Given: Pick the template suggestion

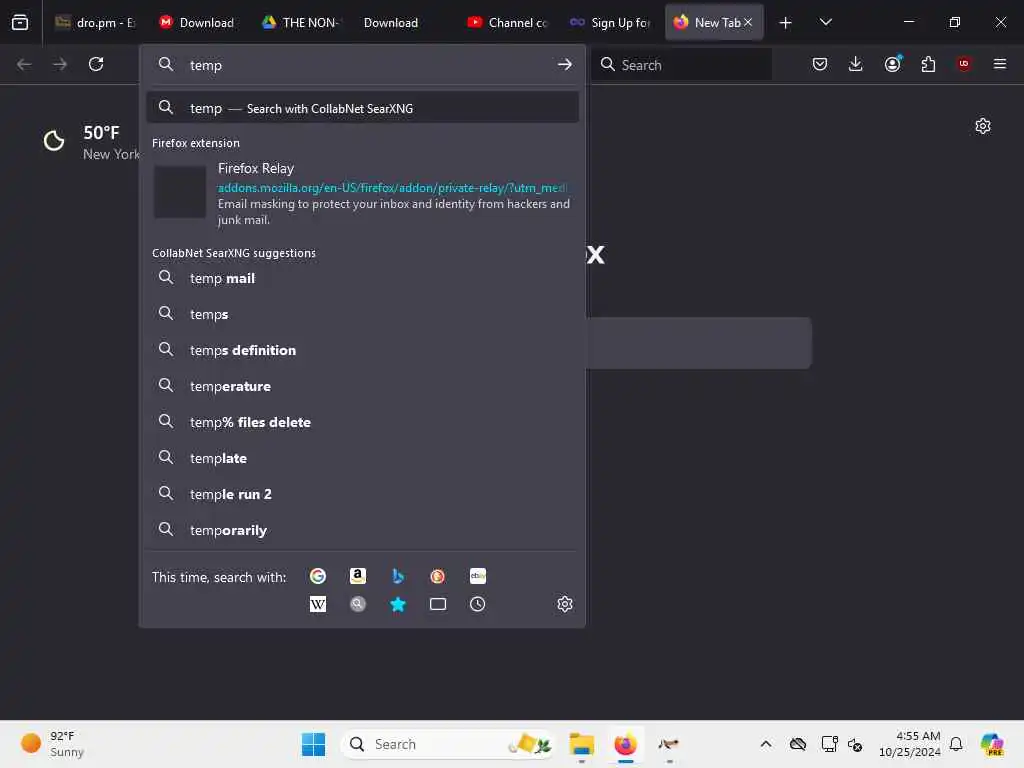Looking at the screenshot, I should 362,458.
